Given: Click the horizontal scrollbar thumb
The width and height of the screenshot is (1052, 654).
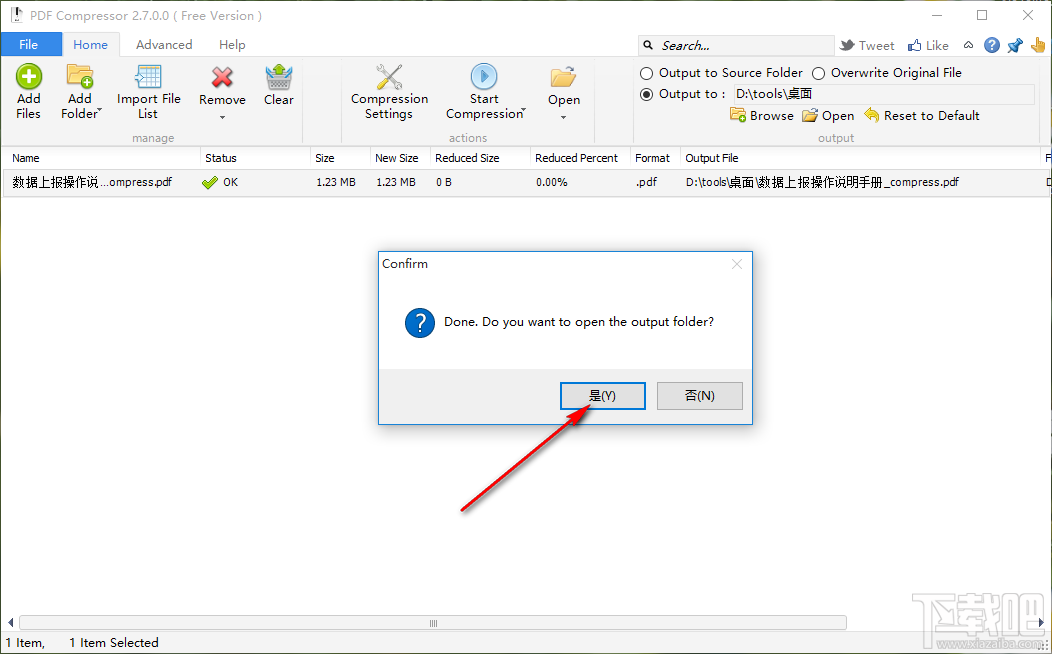Looking at the screenshot, I should click(433, 622).
